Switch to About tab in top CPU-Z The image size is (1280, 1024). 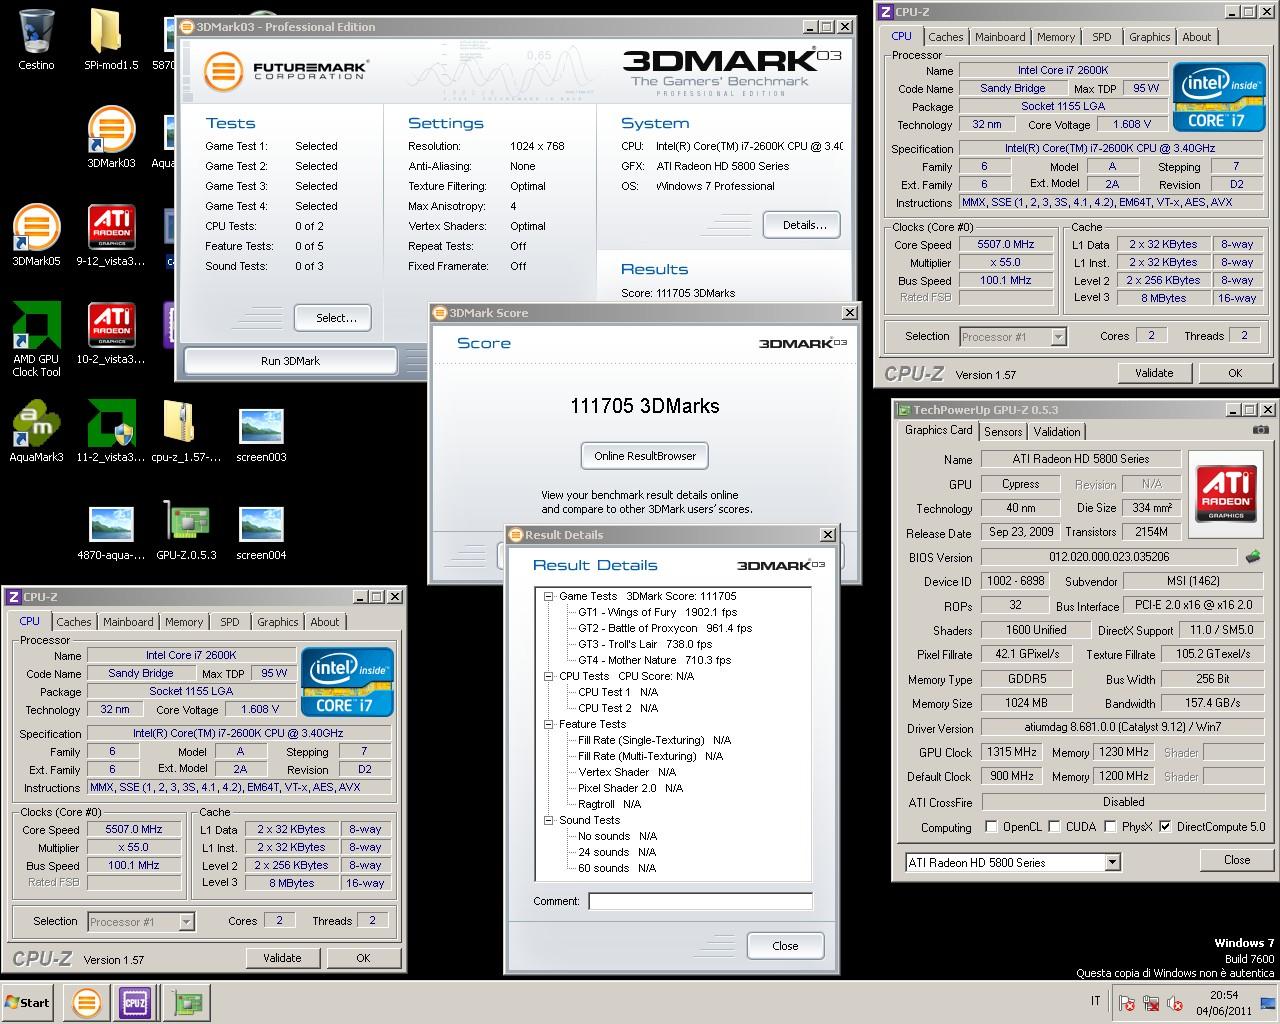1197,37
